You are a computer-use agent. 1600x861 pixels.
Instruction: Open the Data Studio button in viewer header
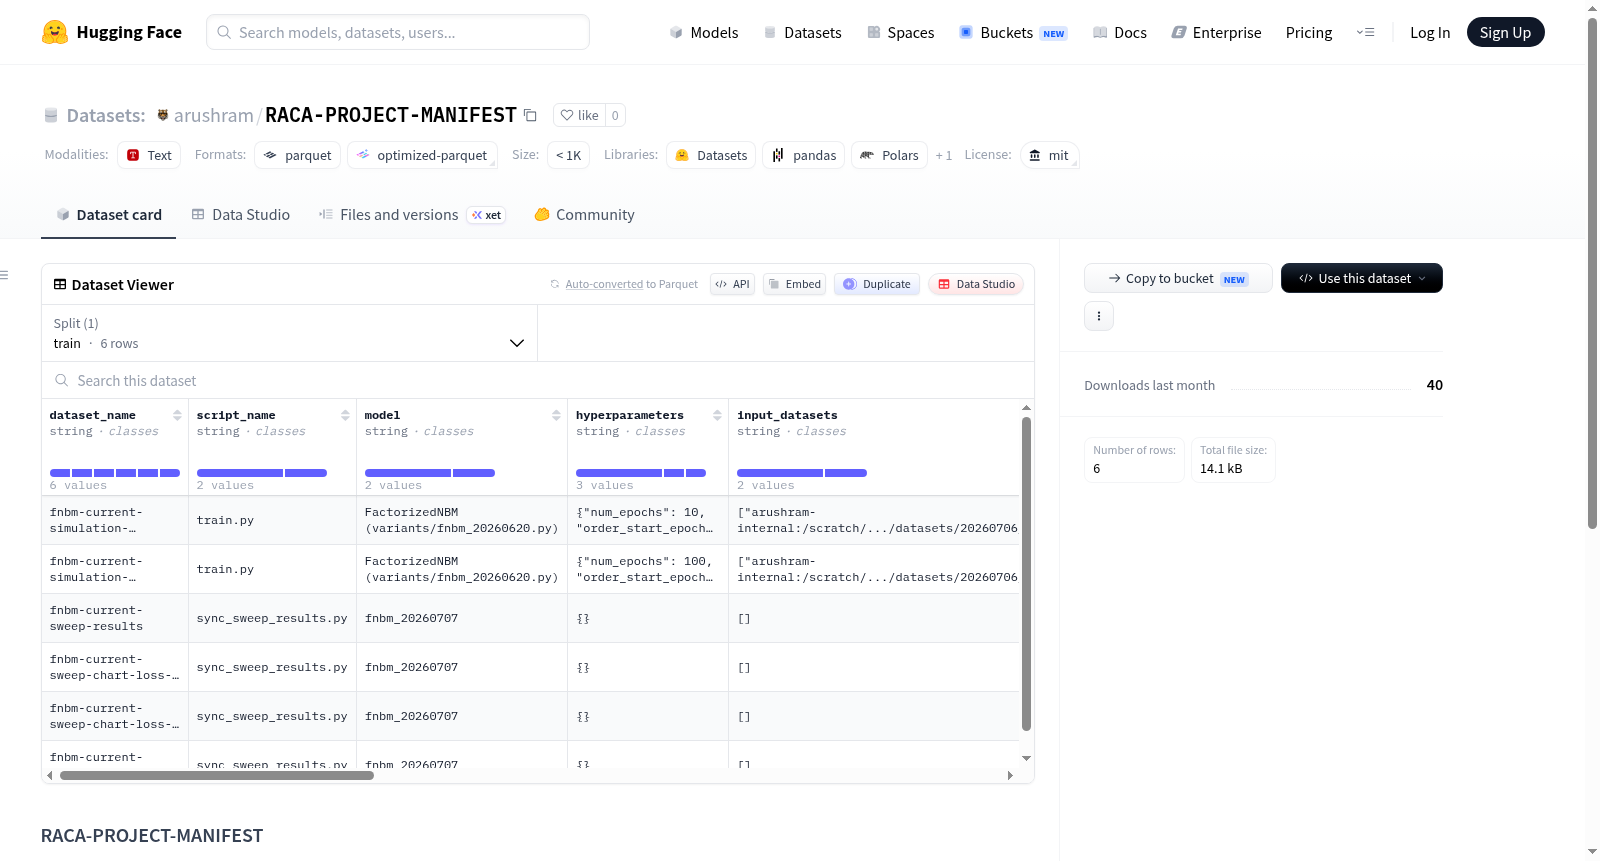tap(976, 284)
